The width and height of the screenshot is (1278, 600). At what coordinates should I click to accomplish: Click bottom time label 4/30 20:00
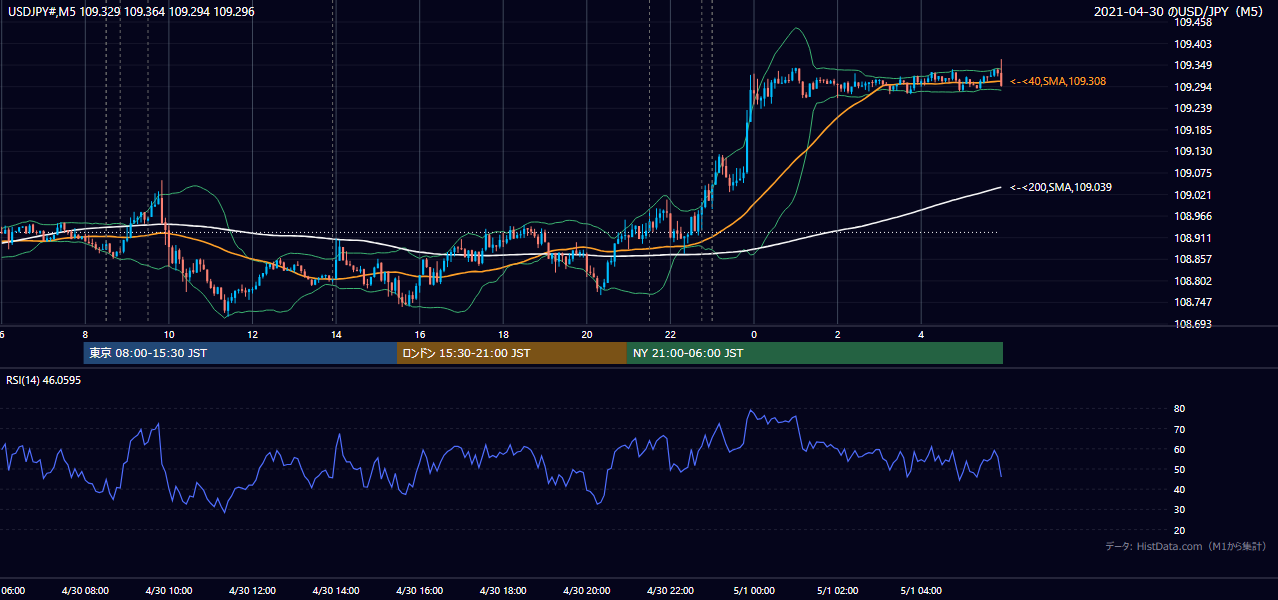pos(586,591)
